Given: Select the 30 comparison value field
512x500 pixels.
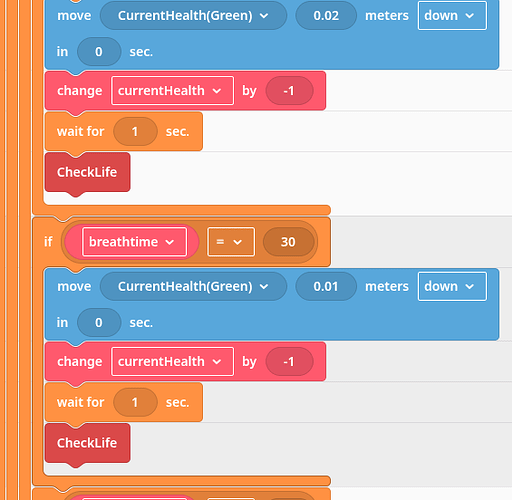Looking at the screenshot, I should tap(288, 242).
